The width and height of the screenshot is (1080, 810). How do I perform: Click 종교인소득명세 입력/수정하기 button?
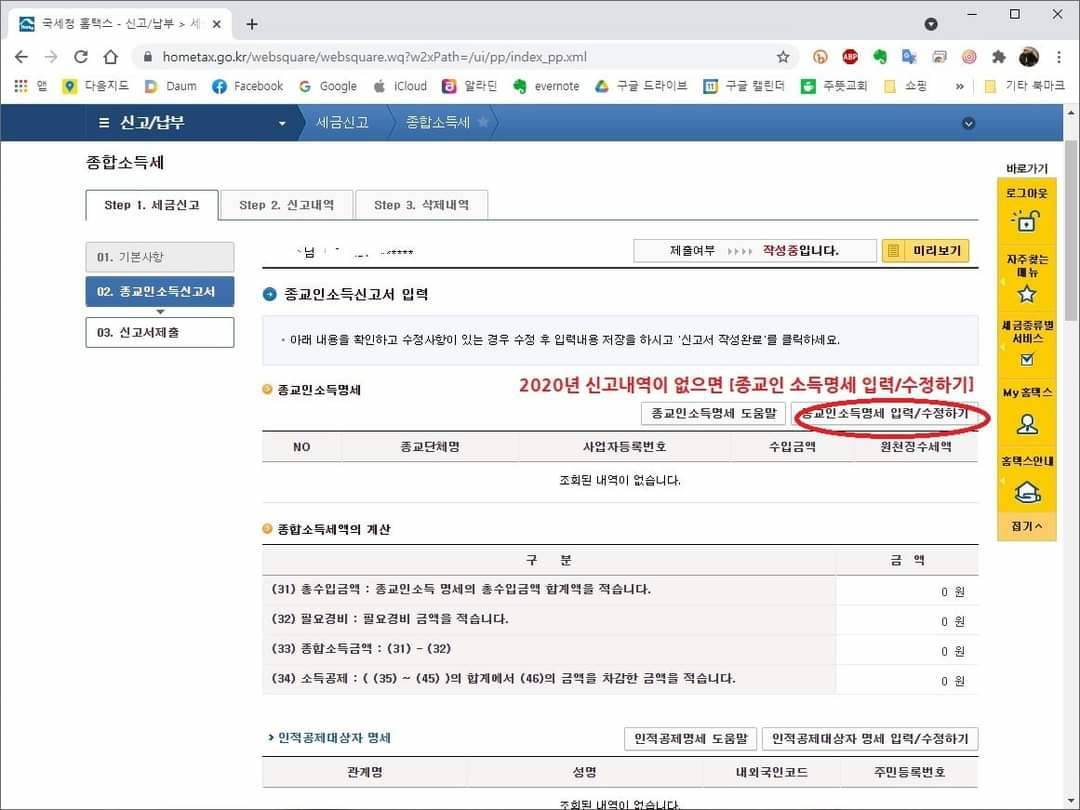(x=884, y=413)
